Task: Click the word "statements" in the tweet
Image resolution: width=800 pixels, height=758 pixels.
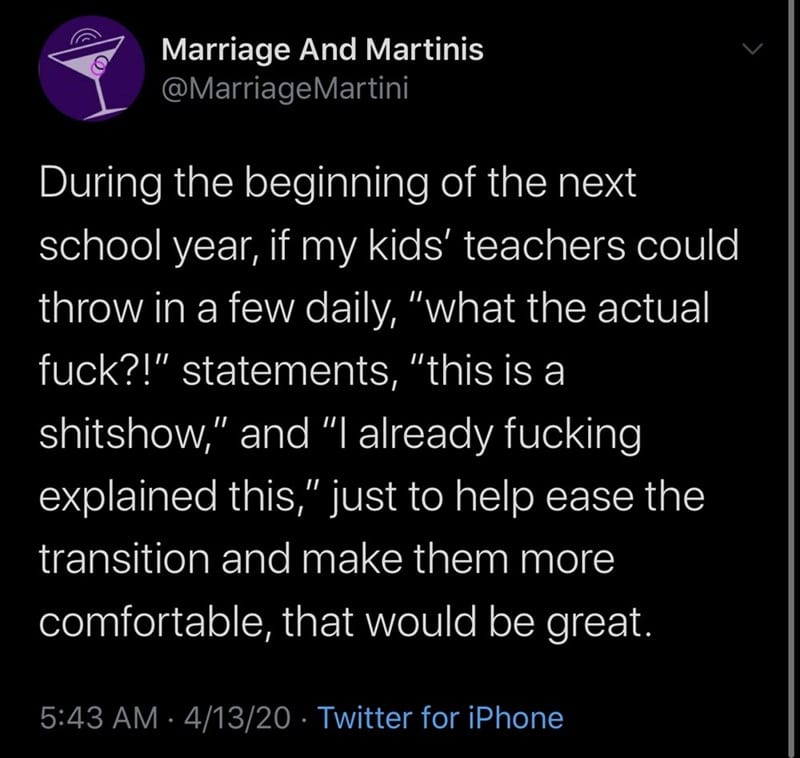Action: coord(286,371)
